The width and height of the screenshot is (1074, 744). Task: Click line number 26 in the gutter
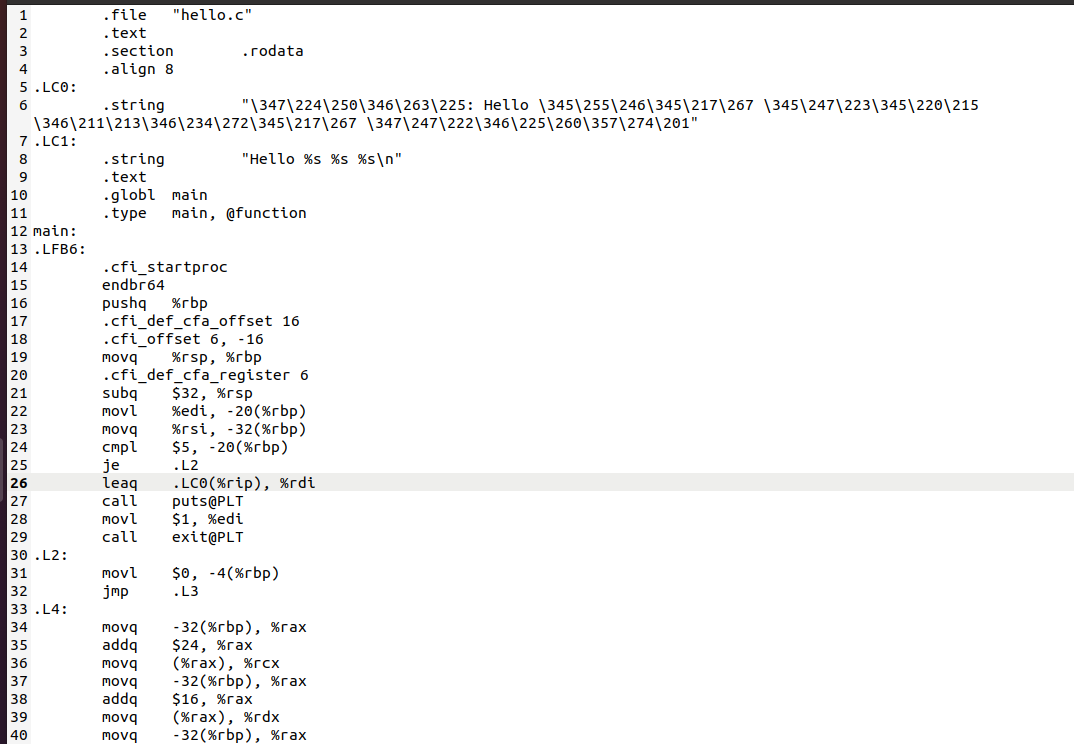click(18, 483)
